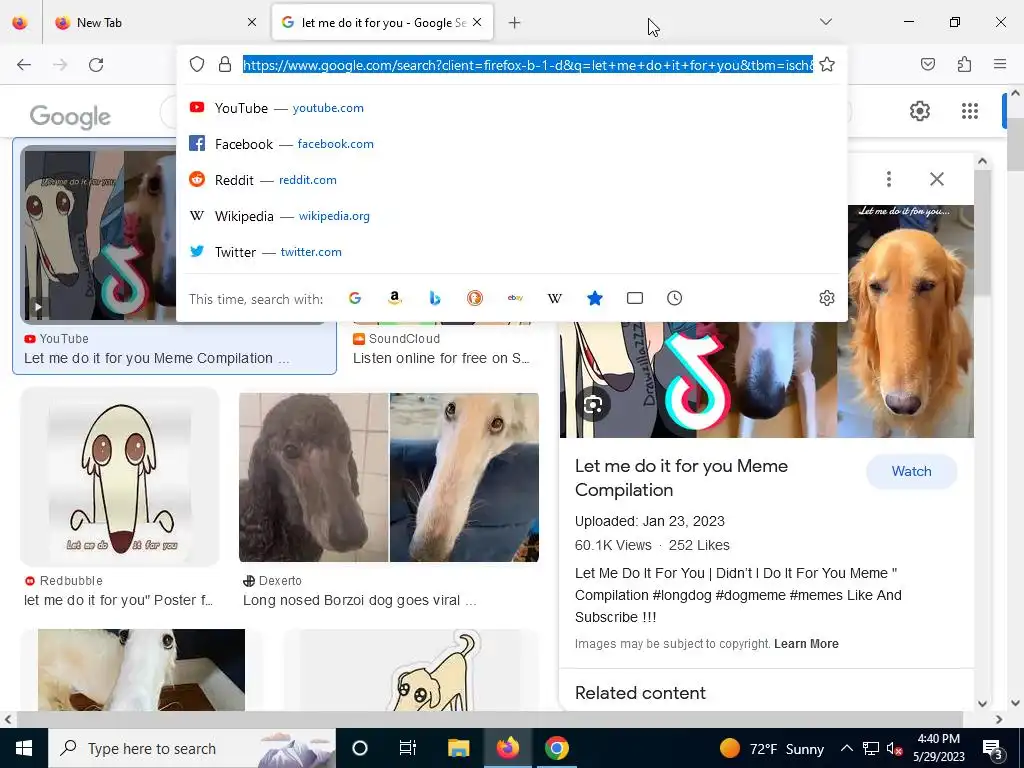This screenshot has width=1024, height=768.
Task: Select the 'let me do it for you' tab
Action: (x=382, y=22)
